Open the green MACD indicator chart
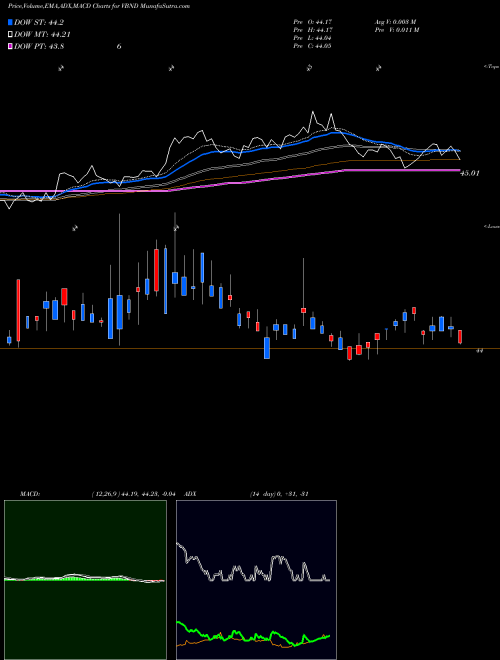The width and height of the screenshot is (500, 660). point(85,580)
